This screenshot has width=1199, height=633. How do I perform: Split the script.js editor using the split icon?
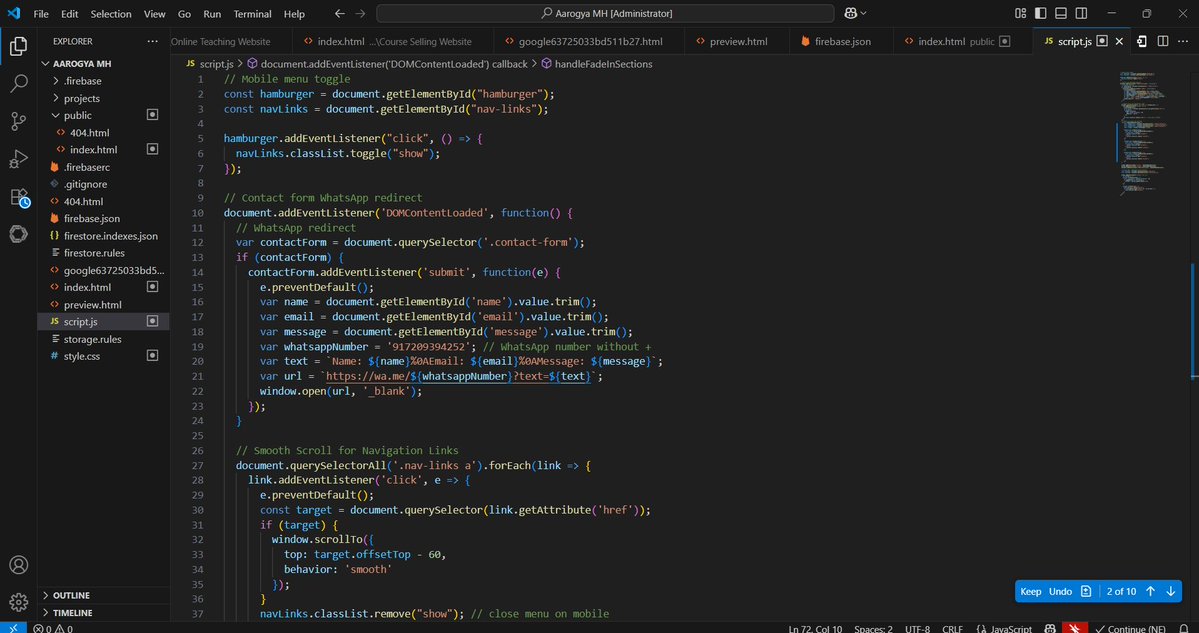pos(1161,41)
